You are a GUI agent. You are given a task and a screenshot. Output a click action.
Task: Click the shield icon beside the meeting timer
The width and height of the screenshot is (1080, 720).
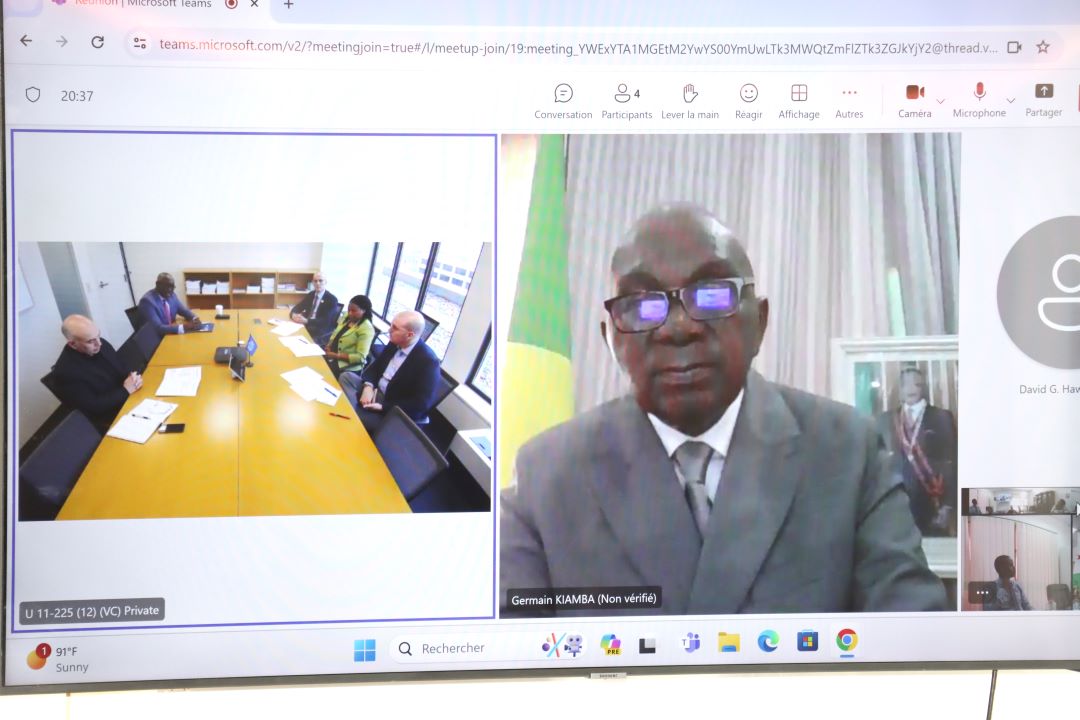(x=33, y=95)
